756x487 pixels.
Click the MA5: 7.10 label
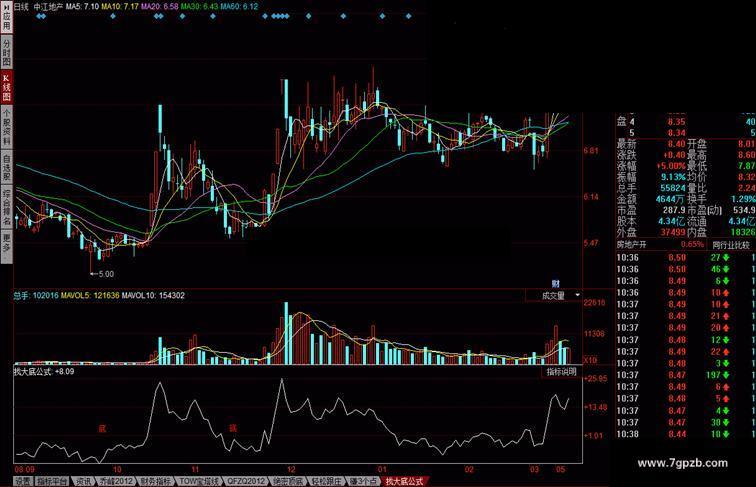click(x=82, y=7)
